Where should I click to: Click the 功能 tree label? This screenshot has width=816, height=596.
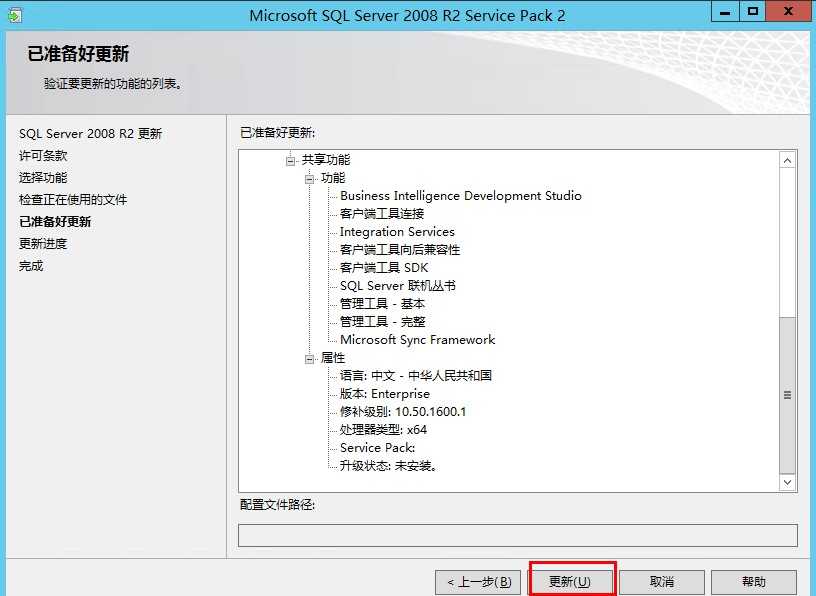(x=333, y=178)
